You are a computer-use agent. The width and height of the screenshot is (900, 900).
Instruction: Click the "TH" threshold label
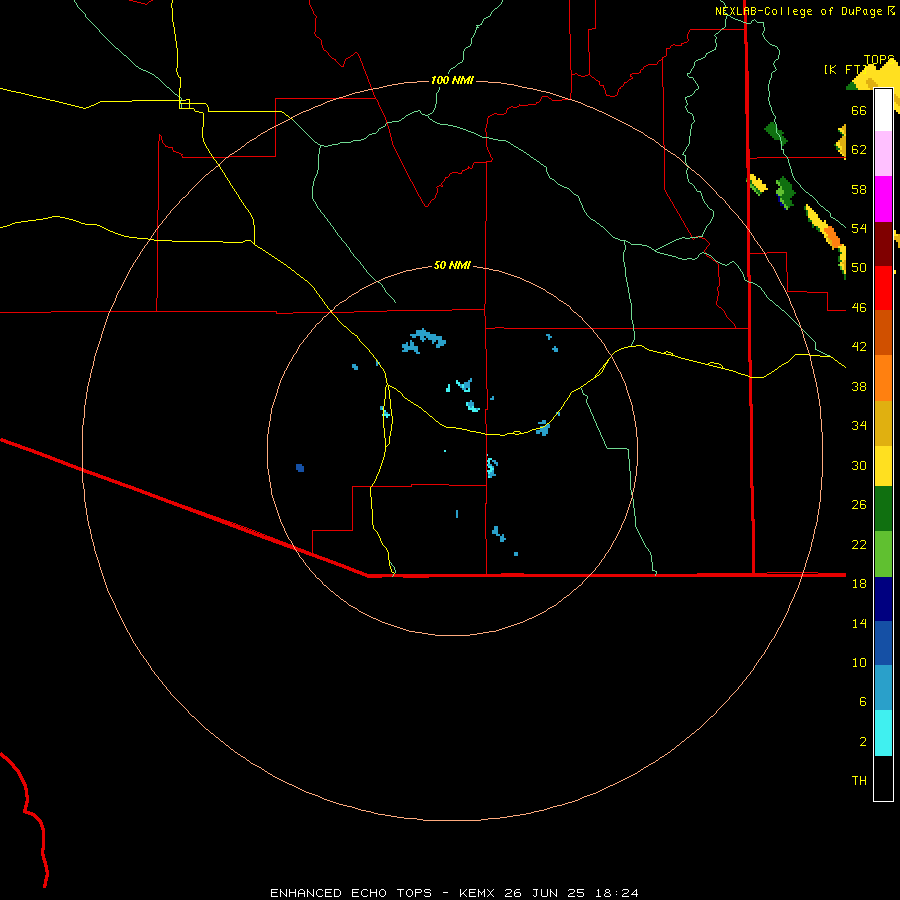[x=859, y=781]
